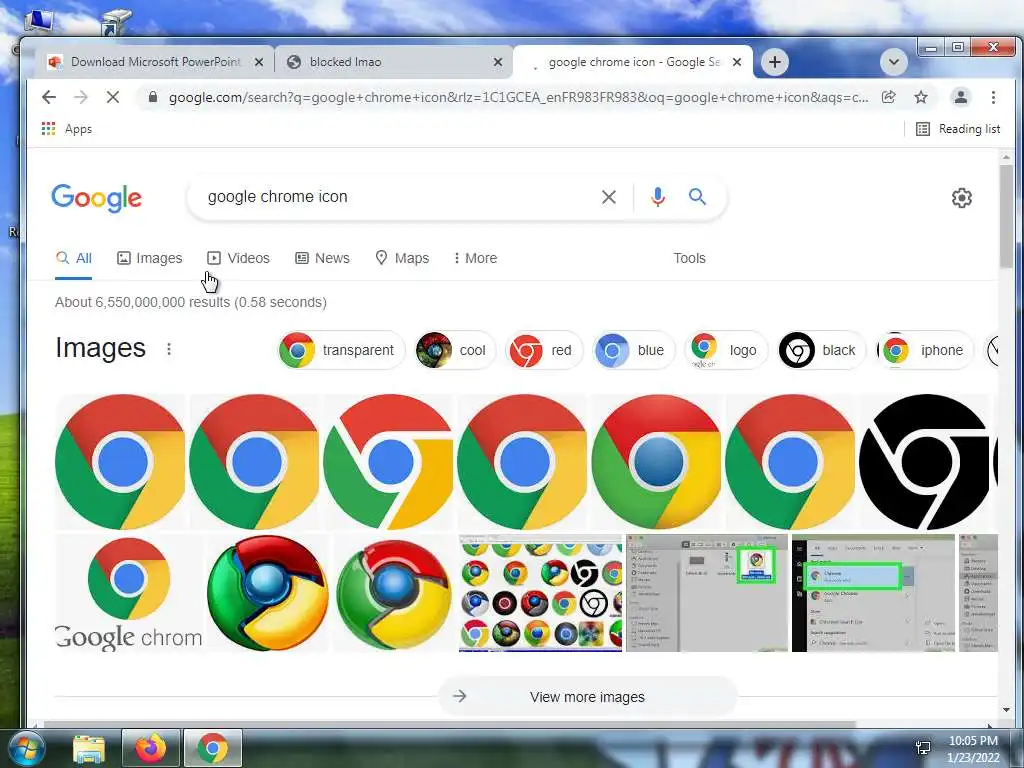Open the white-outlined Chrome logo thumbnail
1024x768 pixels.
click(389, 462)
